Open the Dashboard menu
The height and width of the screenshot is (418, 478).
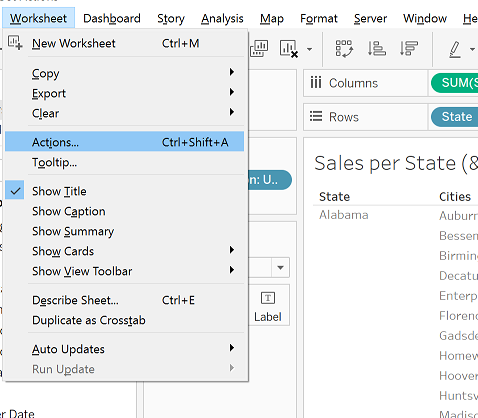[112, 18]
